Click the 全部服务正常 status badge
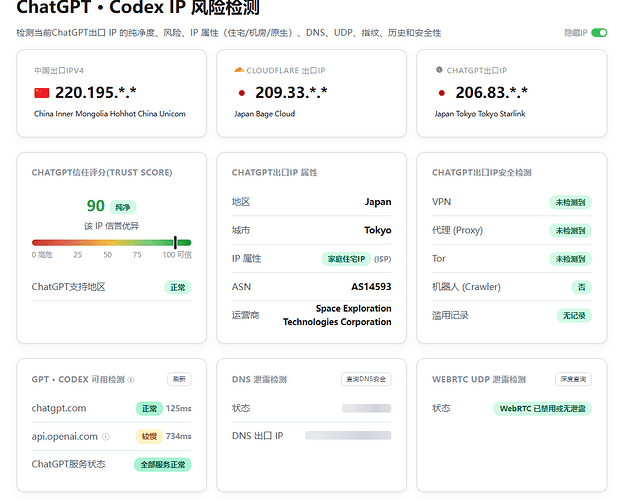The width and height of the screenshot is (643, 500). pos(163,465)
